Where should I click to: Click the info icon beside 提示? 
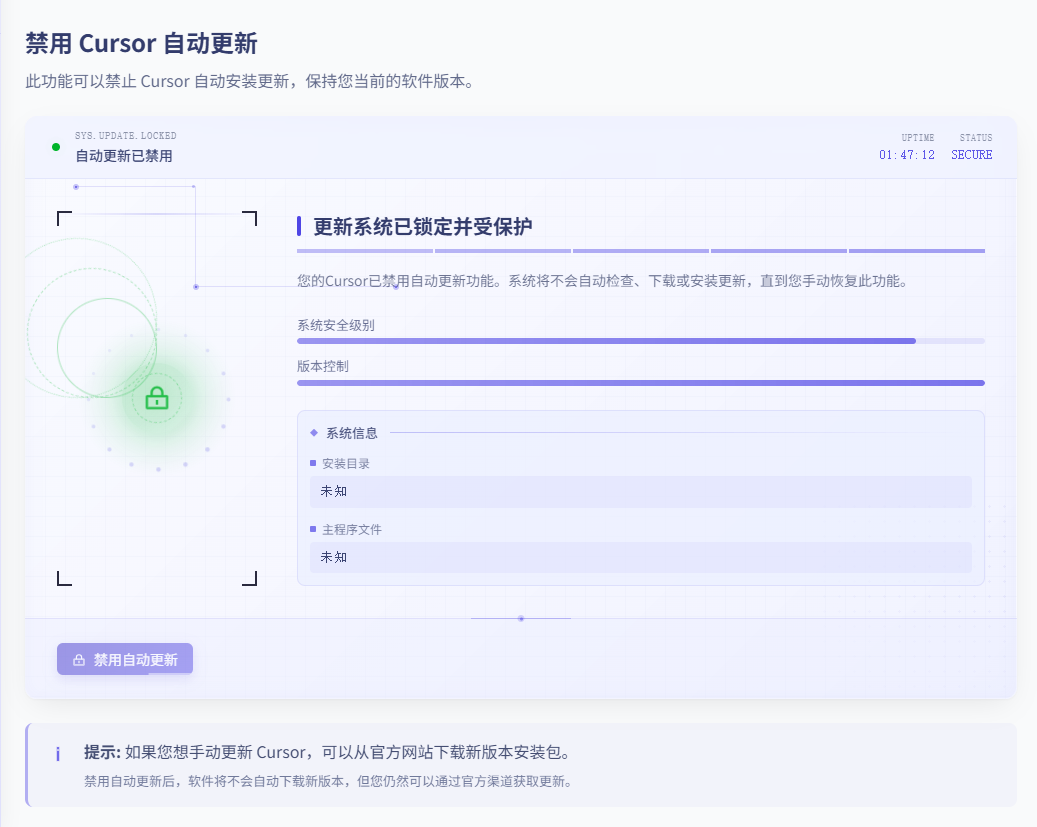point(58,754)
